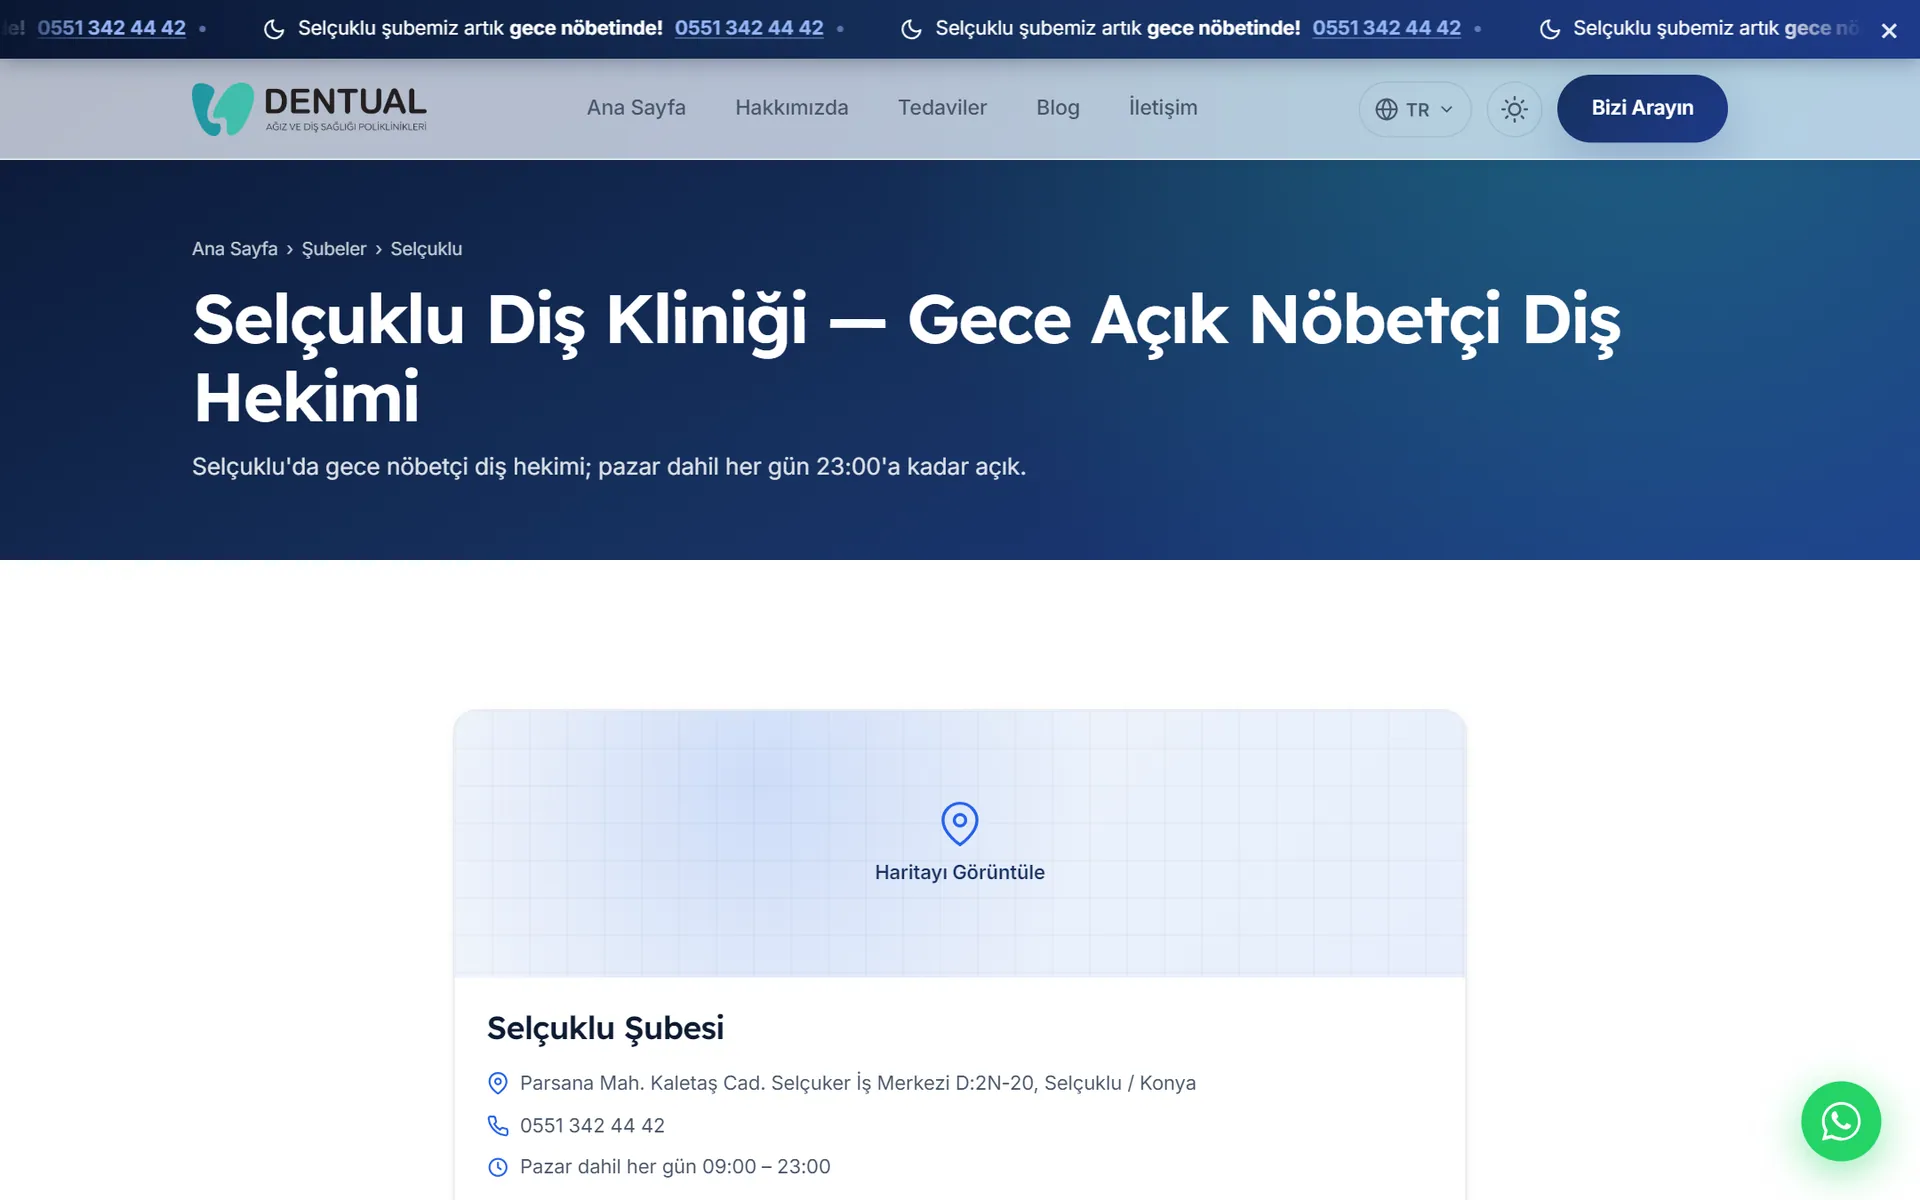The height and width of the screenshot is (1200, 1920).
Task: Click the globe language icon
Action: (1386, 110)
